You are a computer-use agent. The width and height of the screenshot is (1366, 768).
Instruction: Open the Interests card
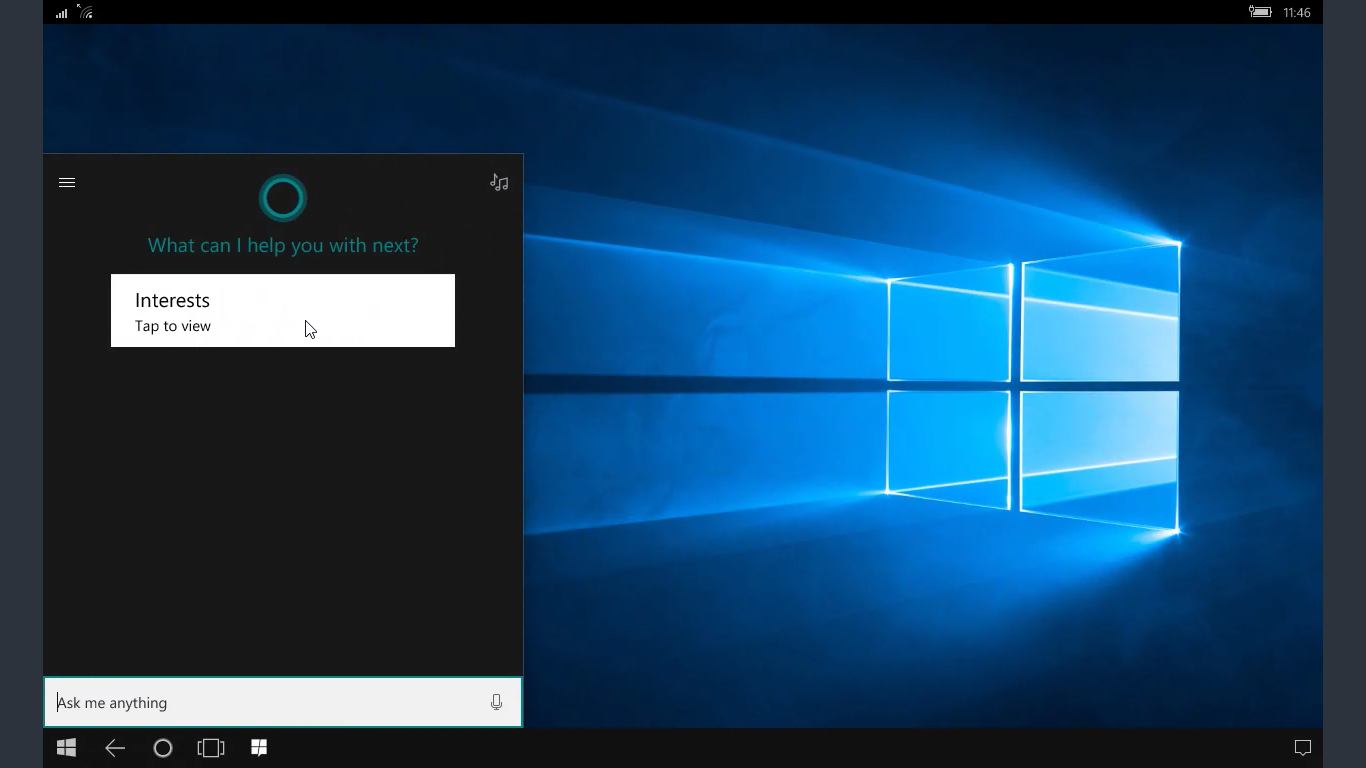[x=283, y=310]
